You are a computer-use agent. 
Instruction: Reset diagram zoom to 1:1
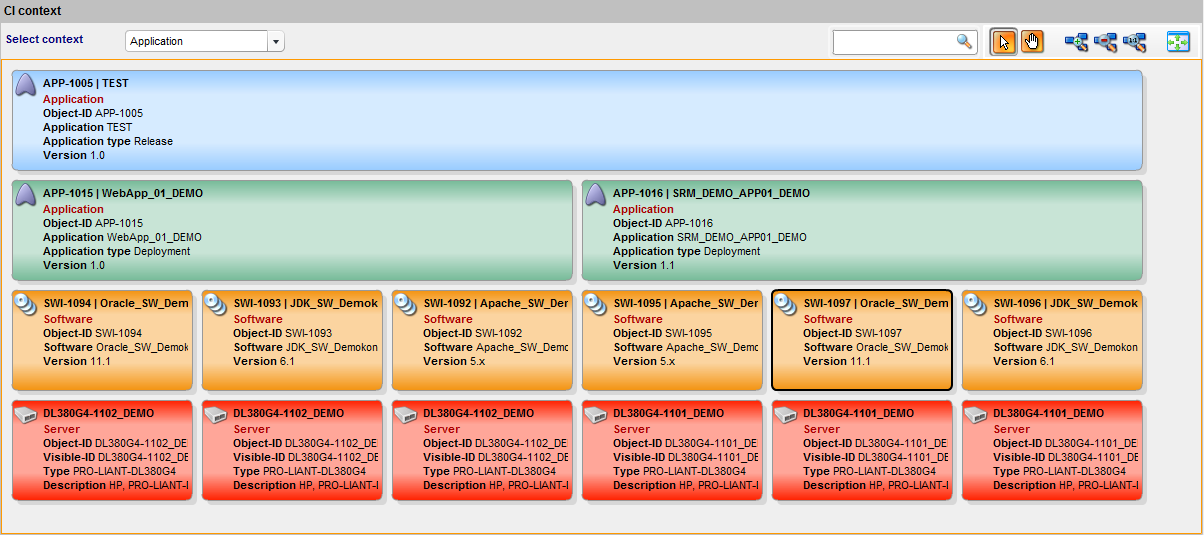point(1134,42)
